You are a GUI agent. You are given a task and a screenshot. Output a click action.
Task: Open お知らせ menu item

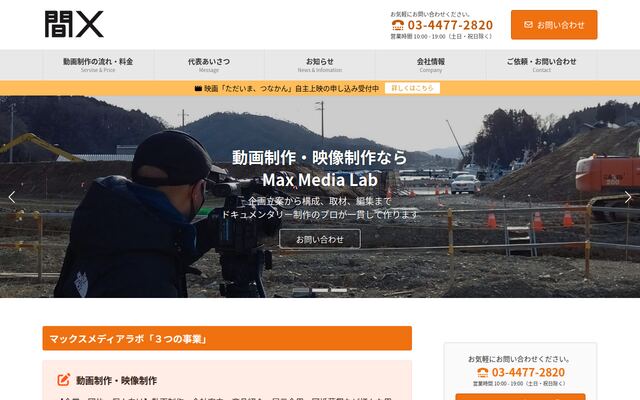click(x=320, y=65)
